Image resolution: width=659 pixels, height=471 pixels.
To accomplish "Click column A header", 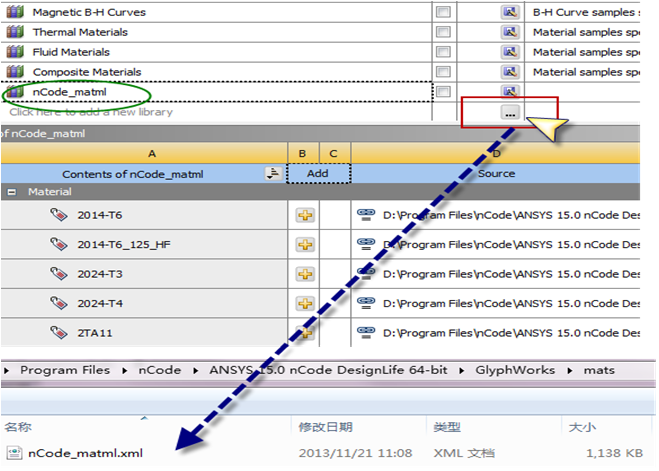I will 144,153.
